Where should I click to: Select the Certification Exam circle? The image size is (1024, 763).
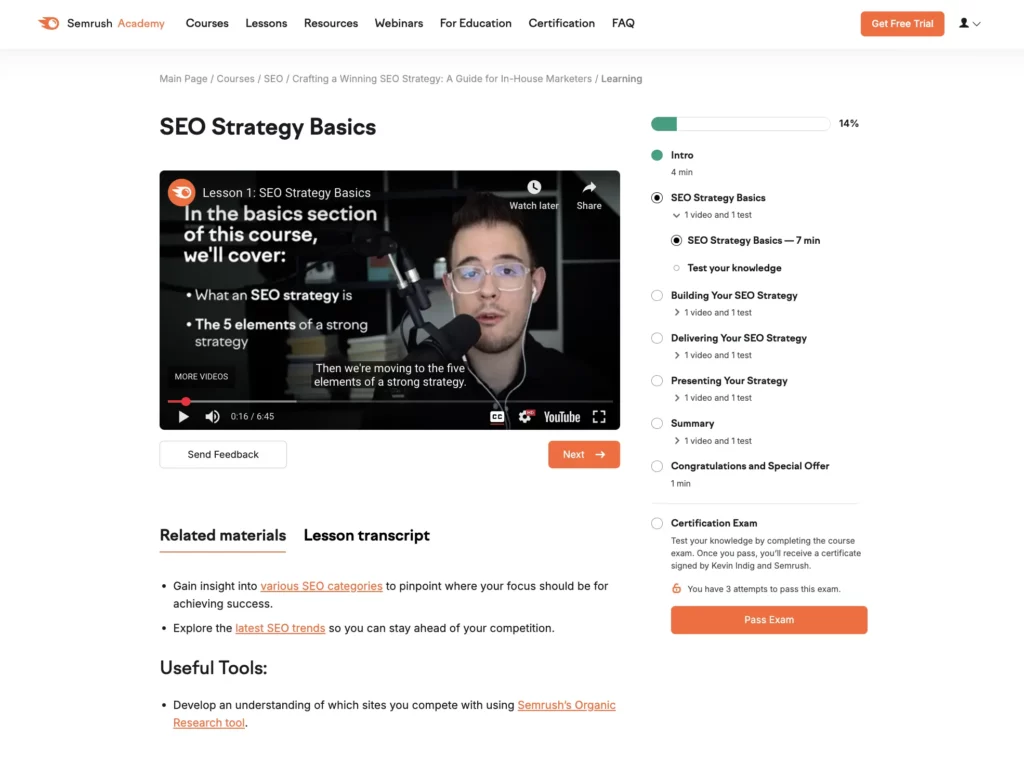[x=656, y=523]
